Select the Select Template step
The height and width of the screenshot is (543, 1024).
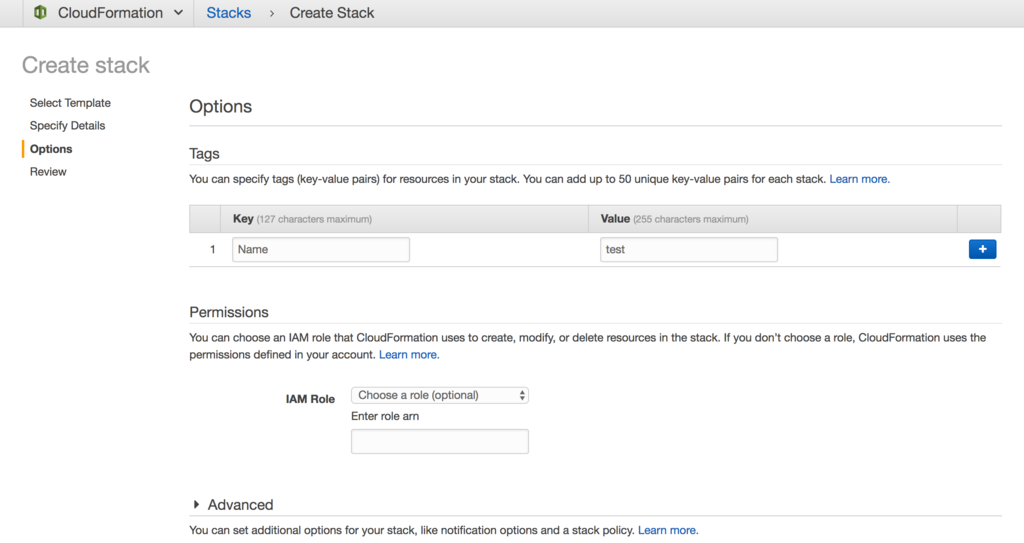coord(70,103)
